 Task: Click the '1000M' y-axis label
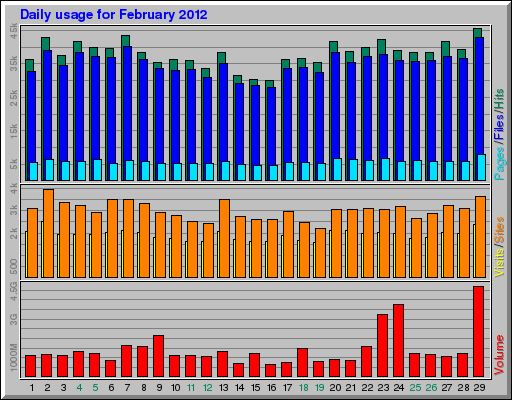14,357
